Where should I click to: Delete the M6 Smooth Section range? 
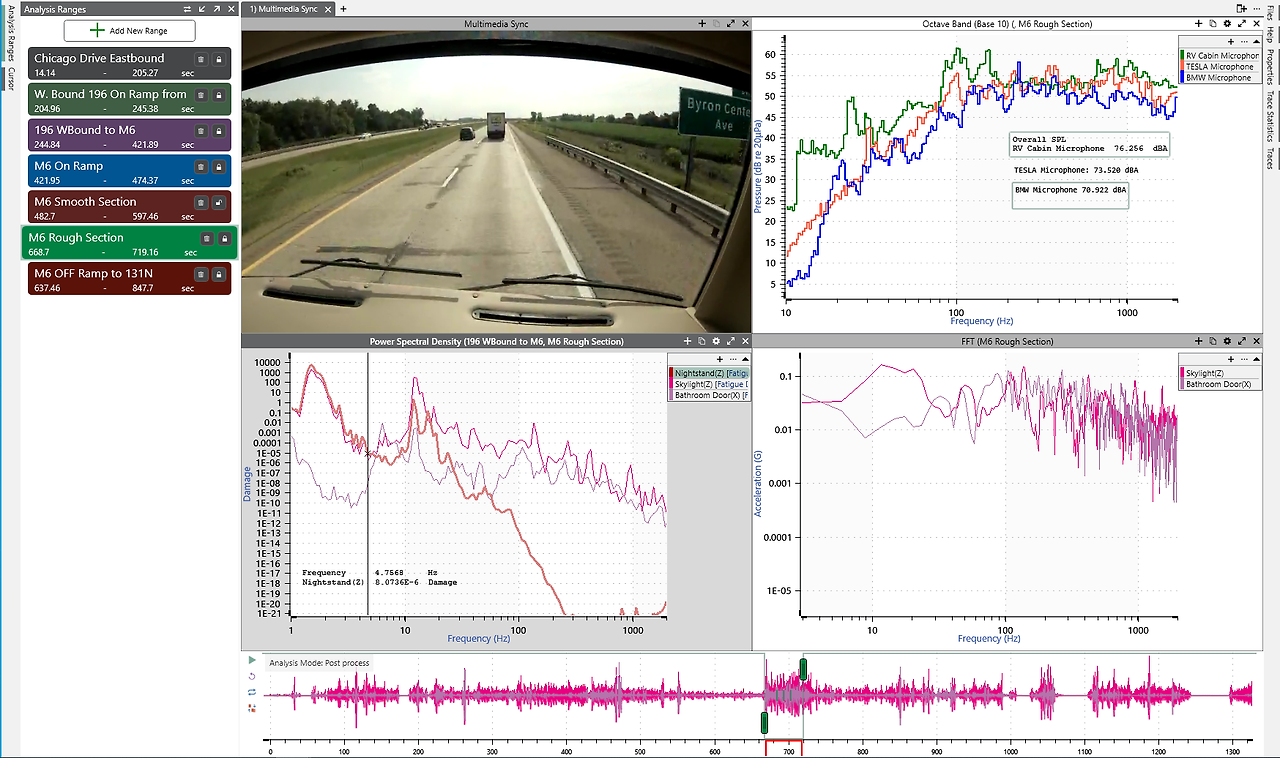coord(201,203)
